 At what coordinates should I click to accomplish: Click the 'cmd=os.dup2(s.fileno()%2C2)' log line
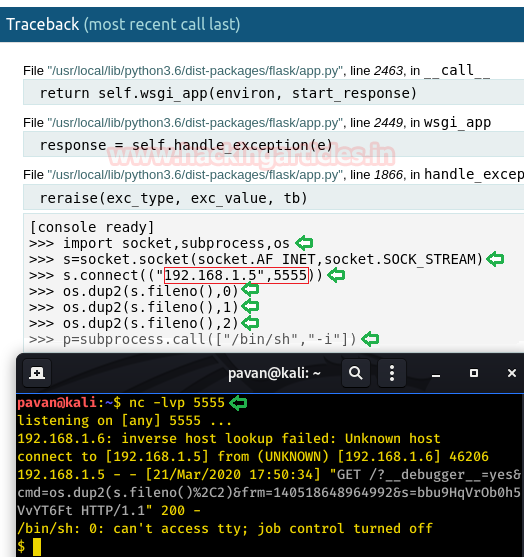coord(269,493)
